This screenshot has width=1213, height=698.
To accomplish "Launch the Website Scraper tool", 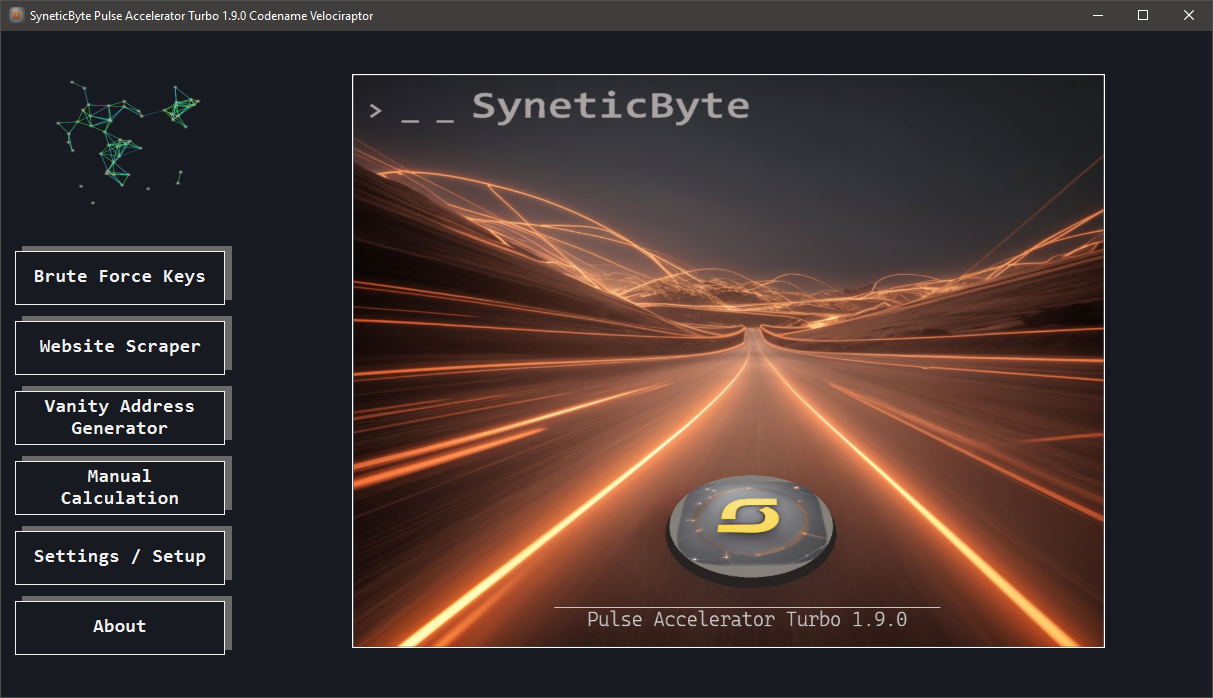I will pos(120,347).
